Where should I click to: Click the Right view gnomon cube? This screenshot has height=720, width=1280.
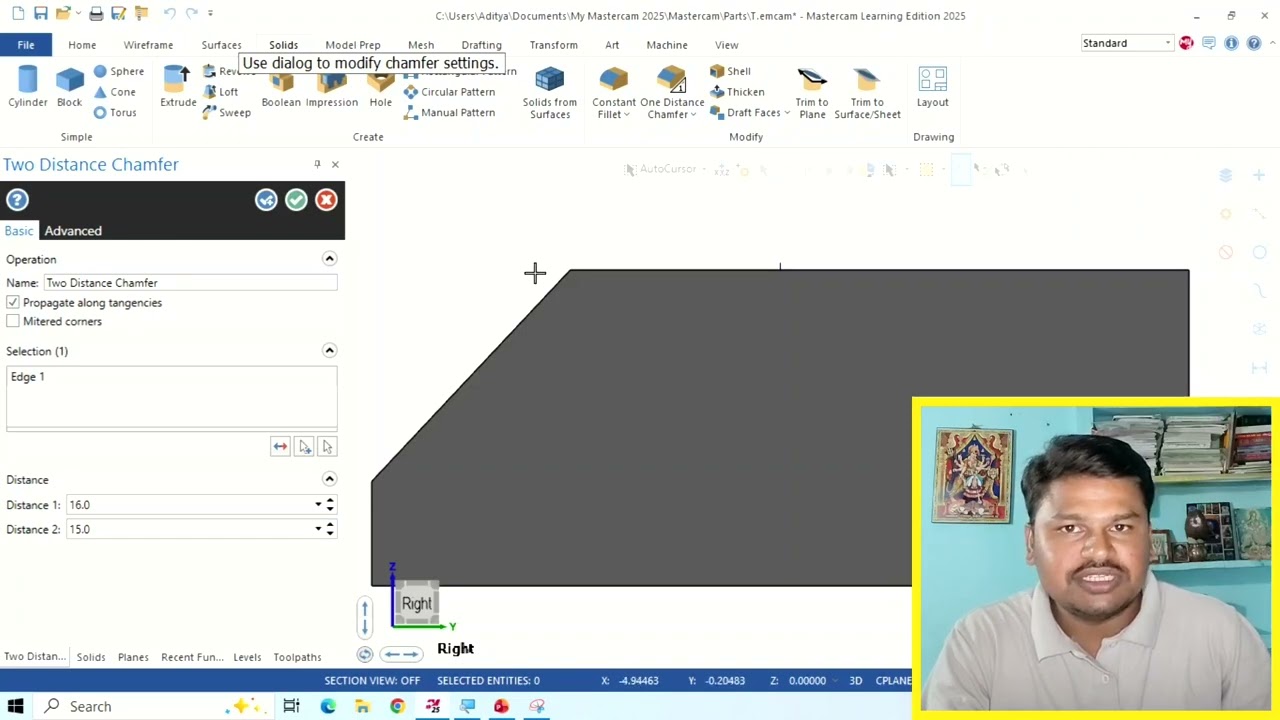click(417, 603)
